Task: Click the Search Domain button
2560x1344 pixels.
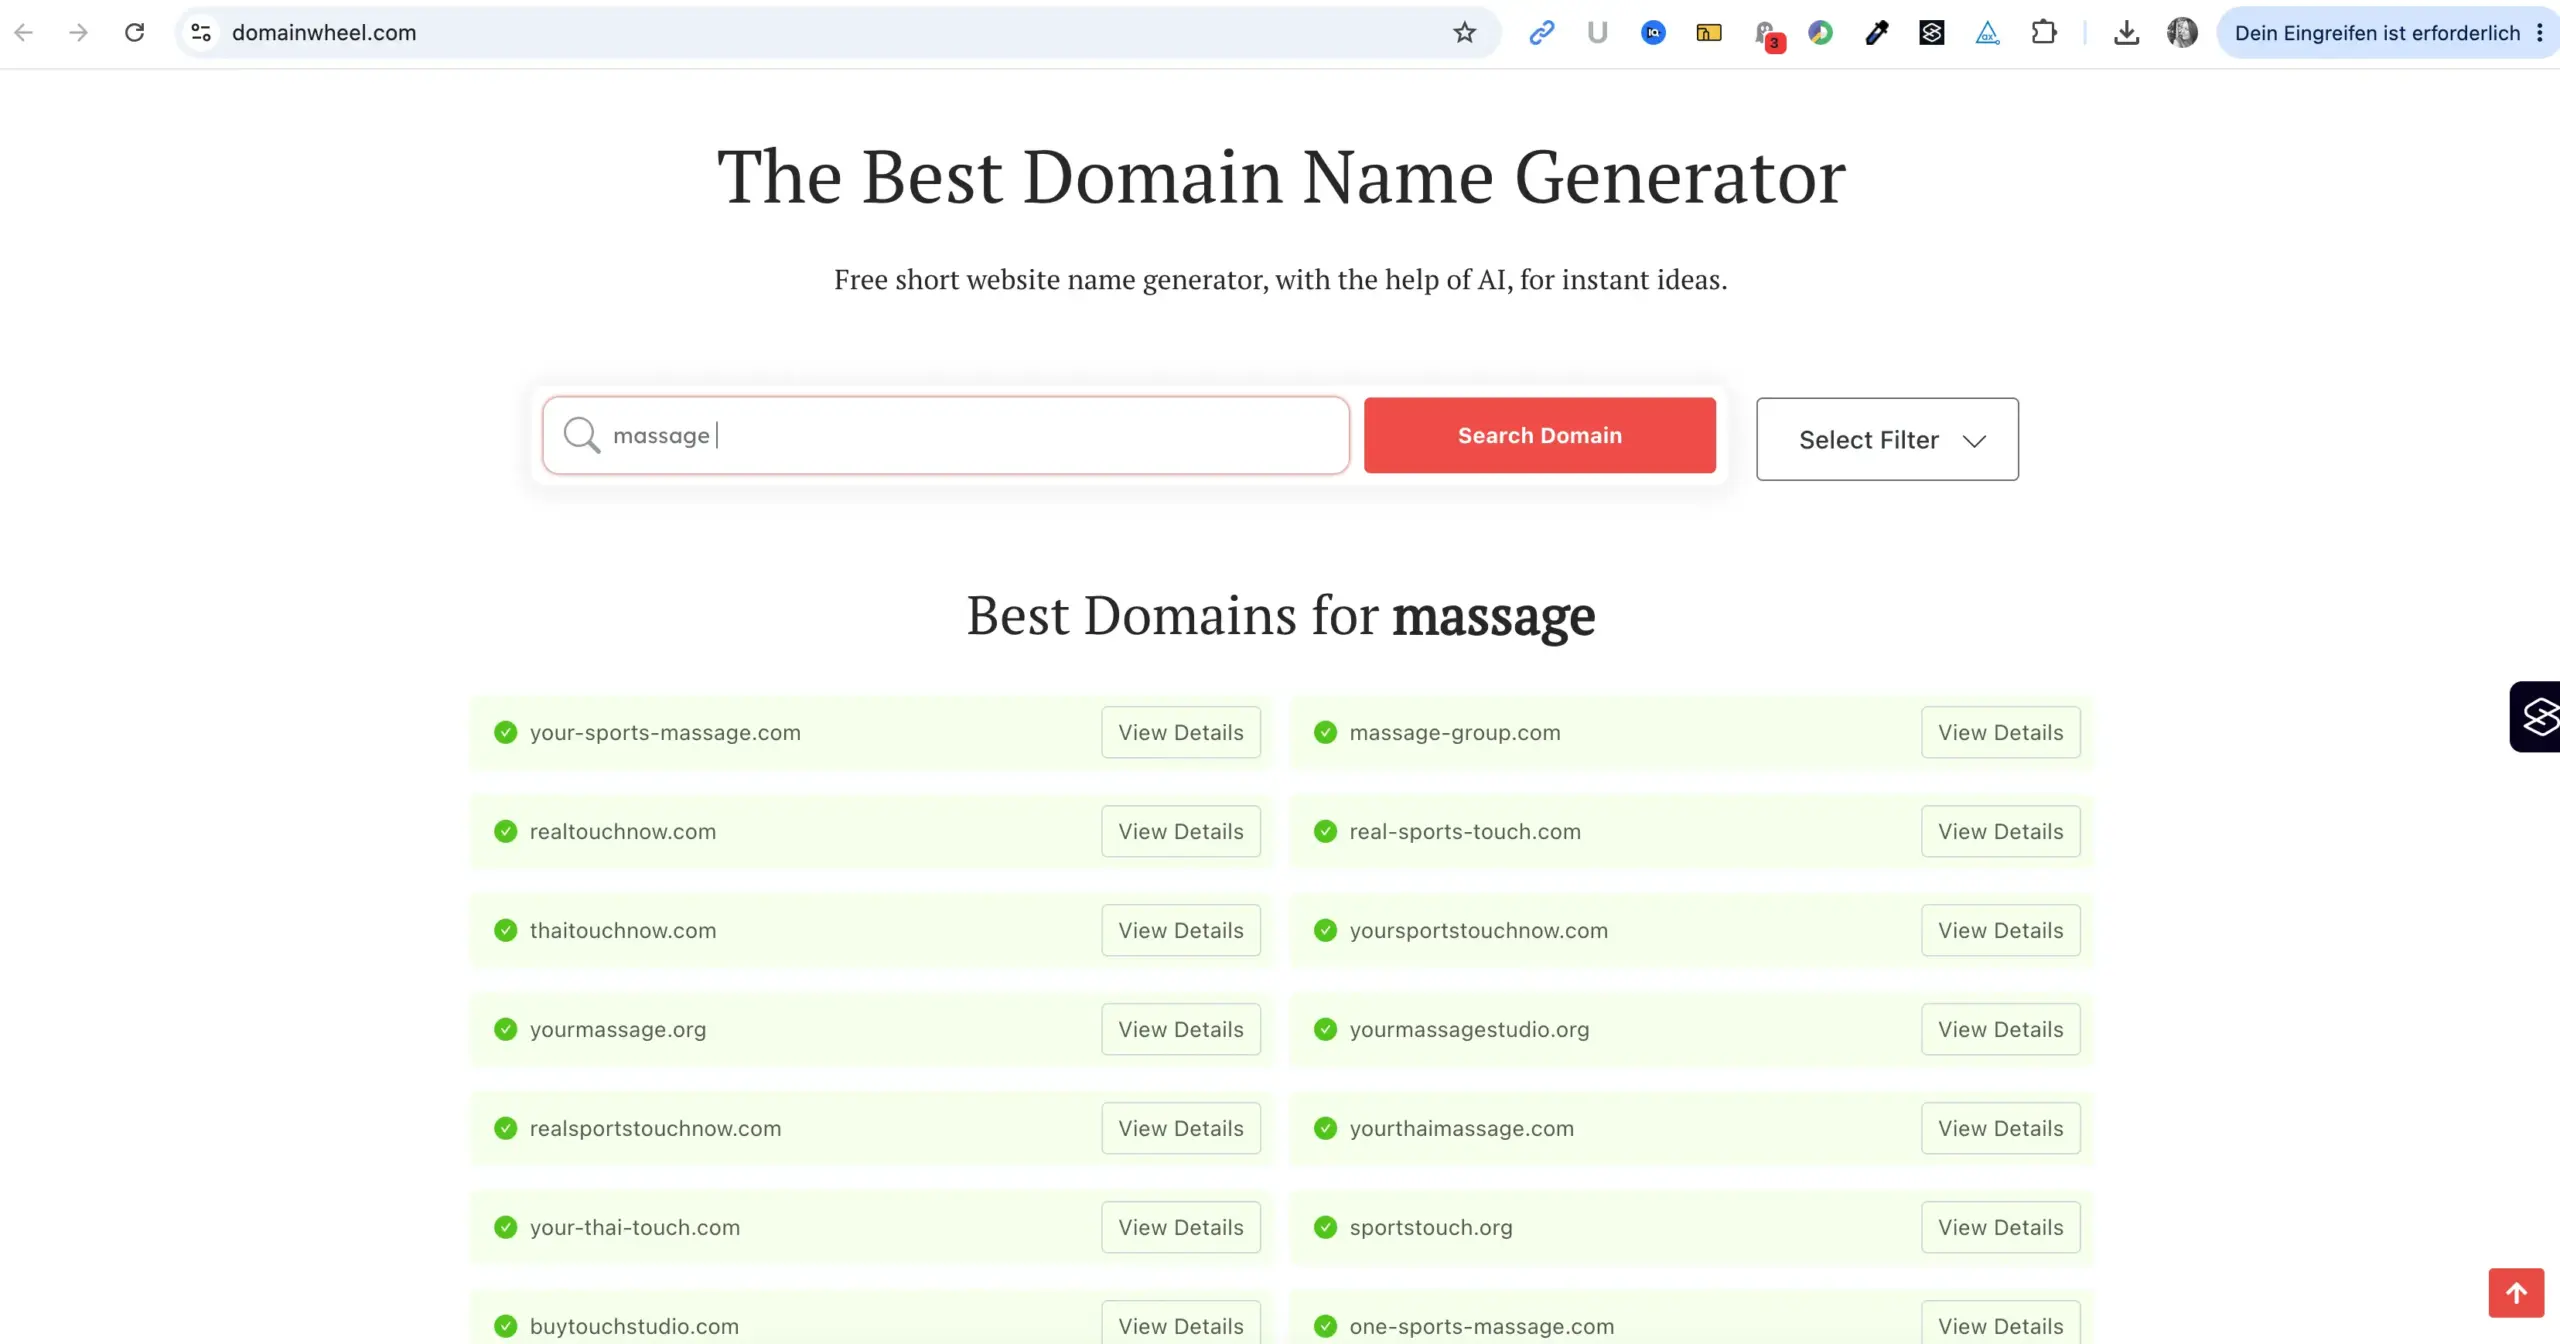Action: (1540, 435)
